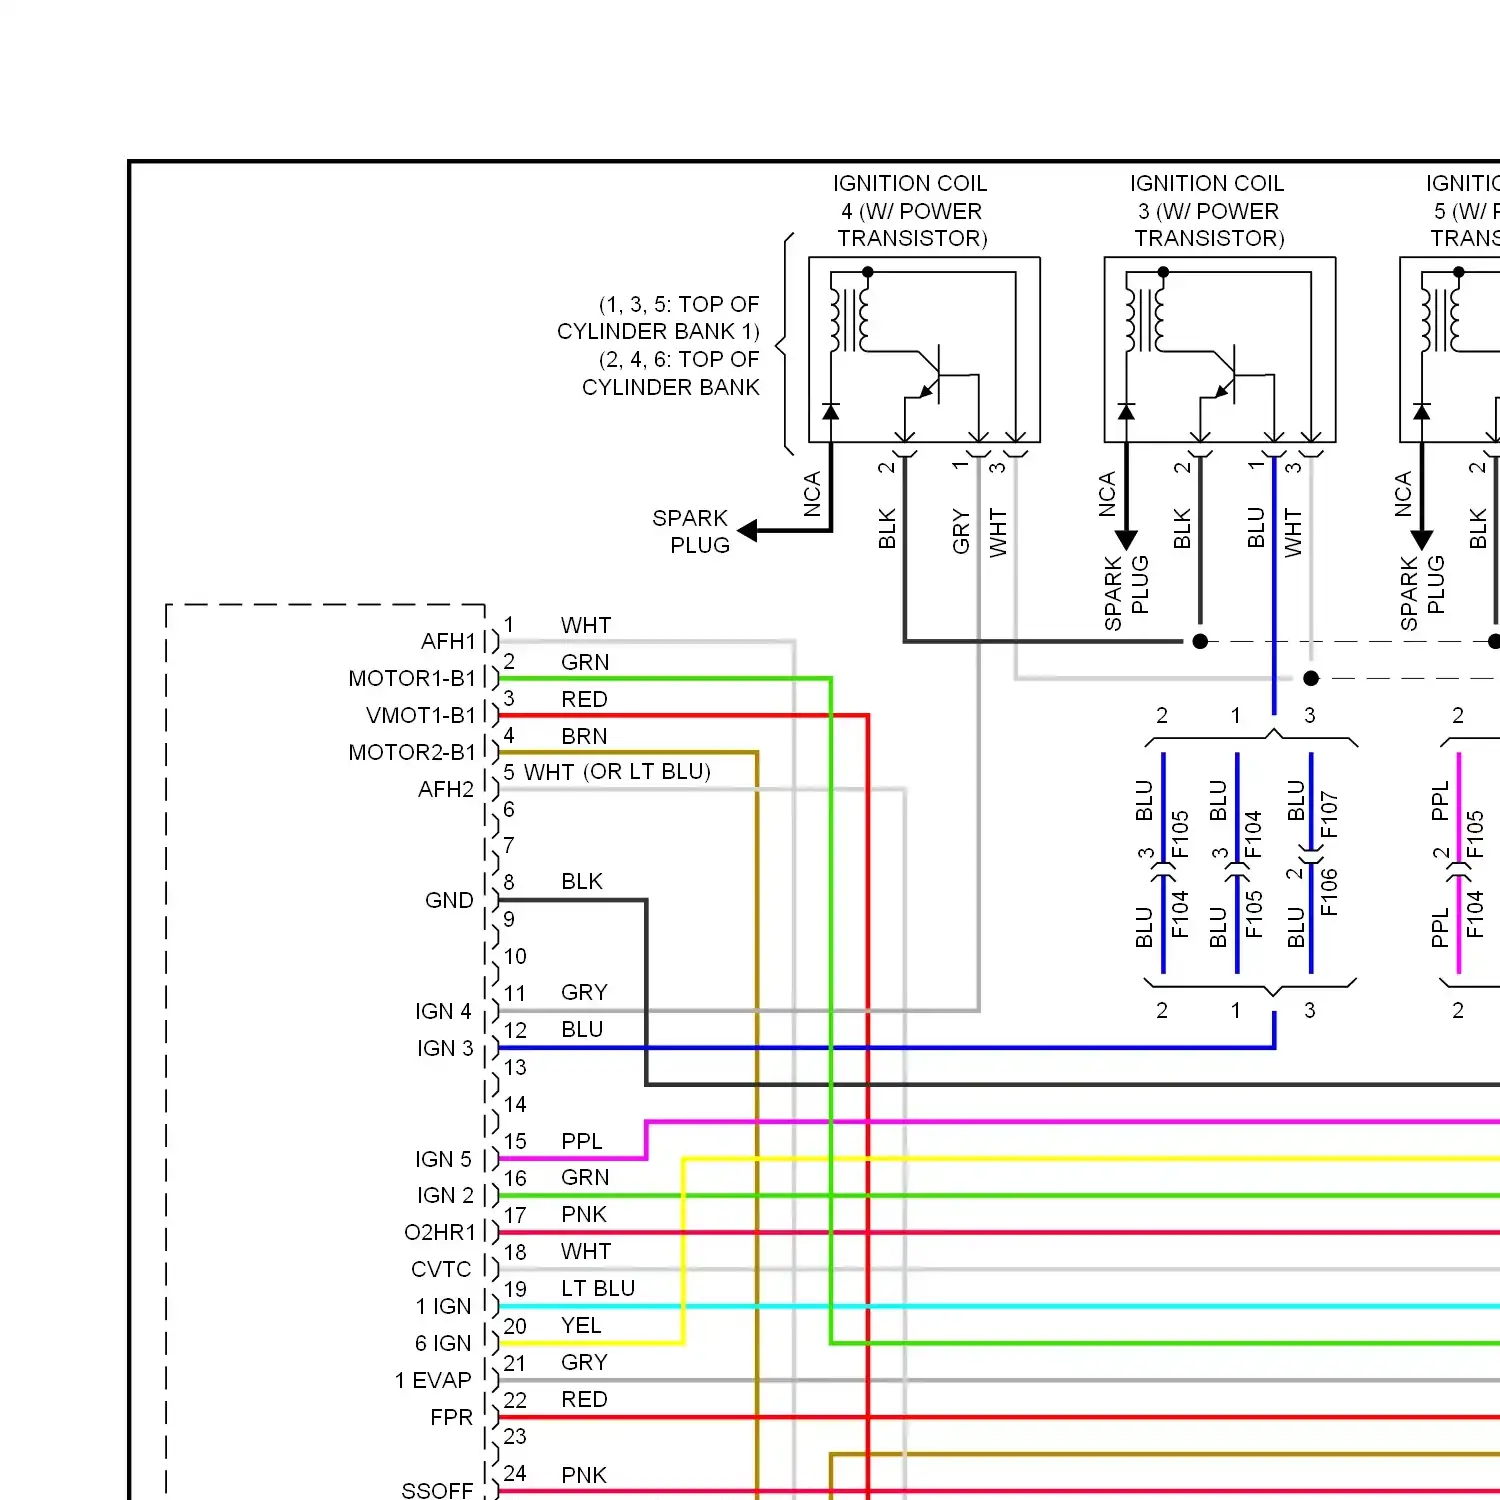Click the F106 connector label
The height and width of the screenshot is (1500, 1500).
[x=1329, y=892]
